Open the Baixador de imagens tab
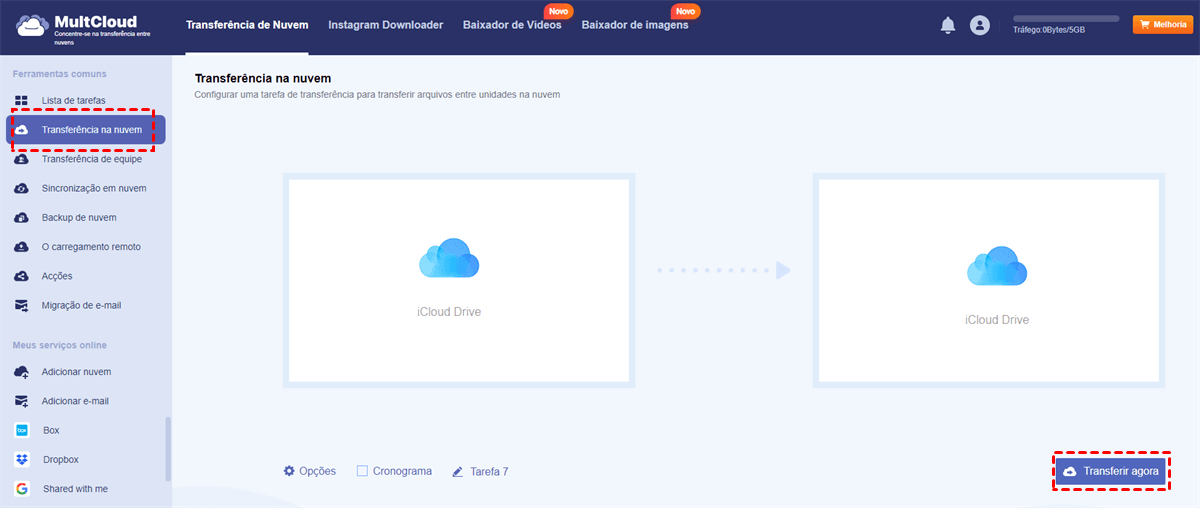This screenshot has height=508, width=1200. 635,25
